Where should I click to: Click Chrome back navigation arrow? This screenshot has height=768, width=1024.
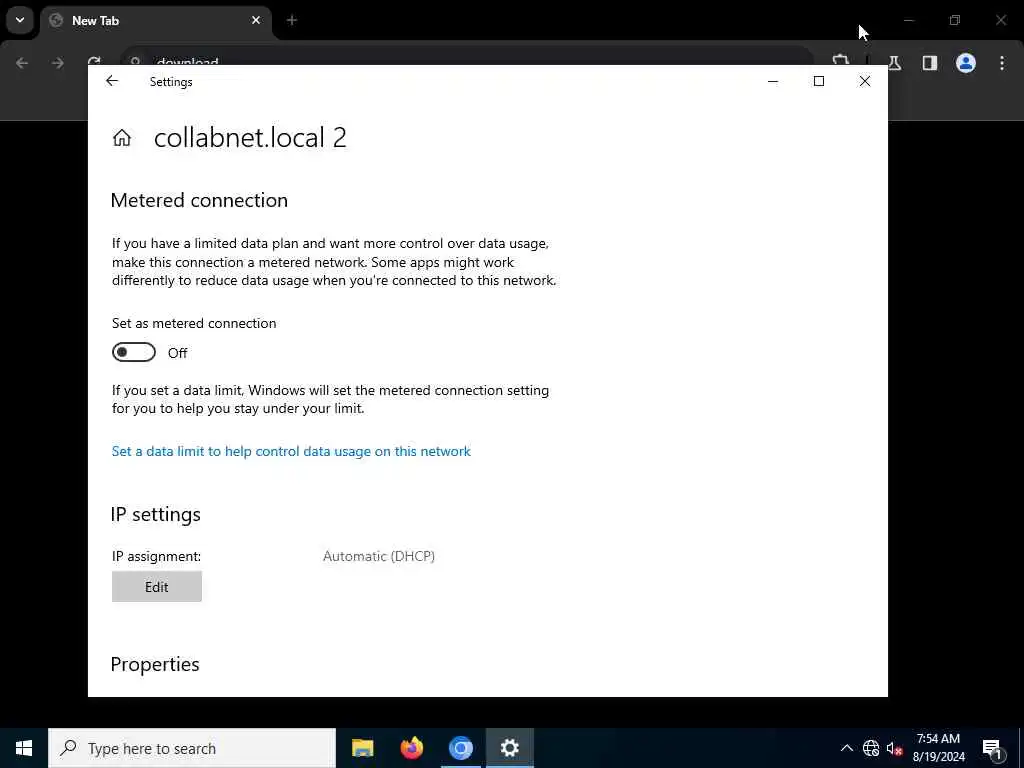(22, 63)
